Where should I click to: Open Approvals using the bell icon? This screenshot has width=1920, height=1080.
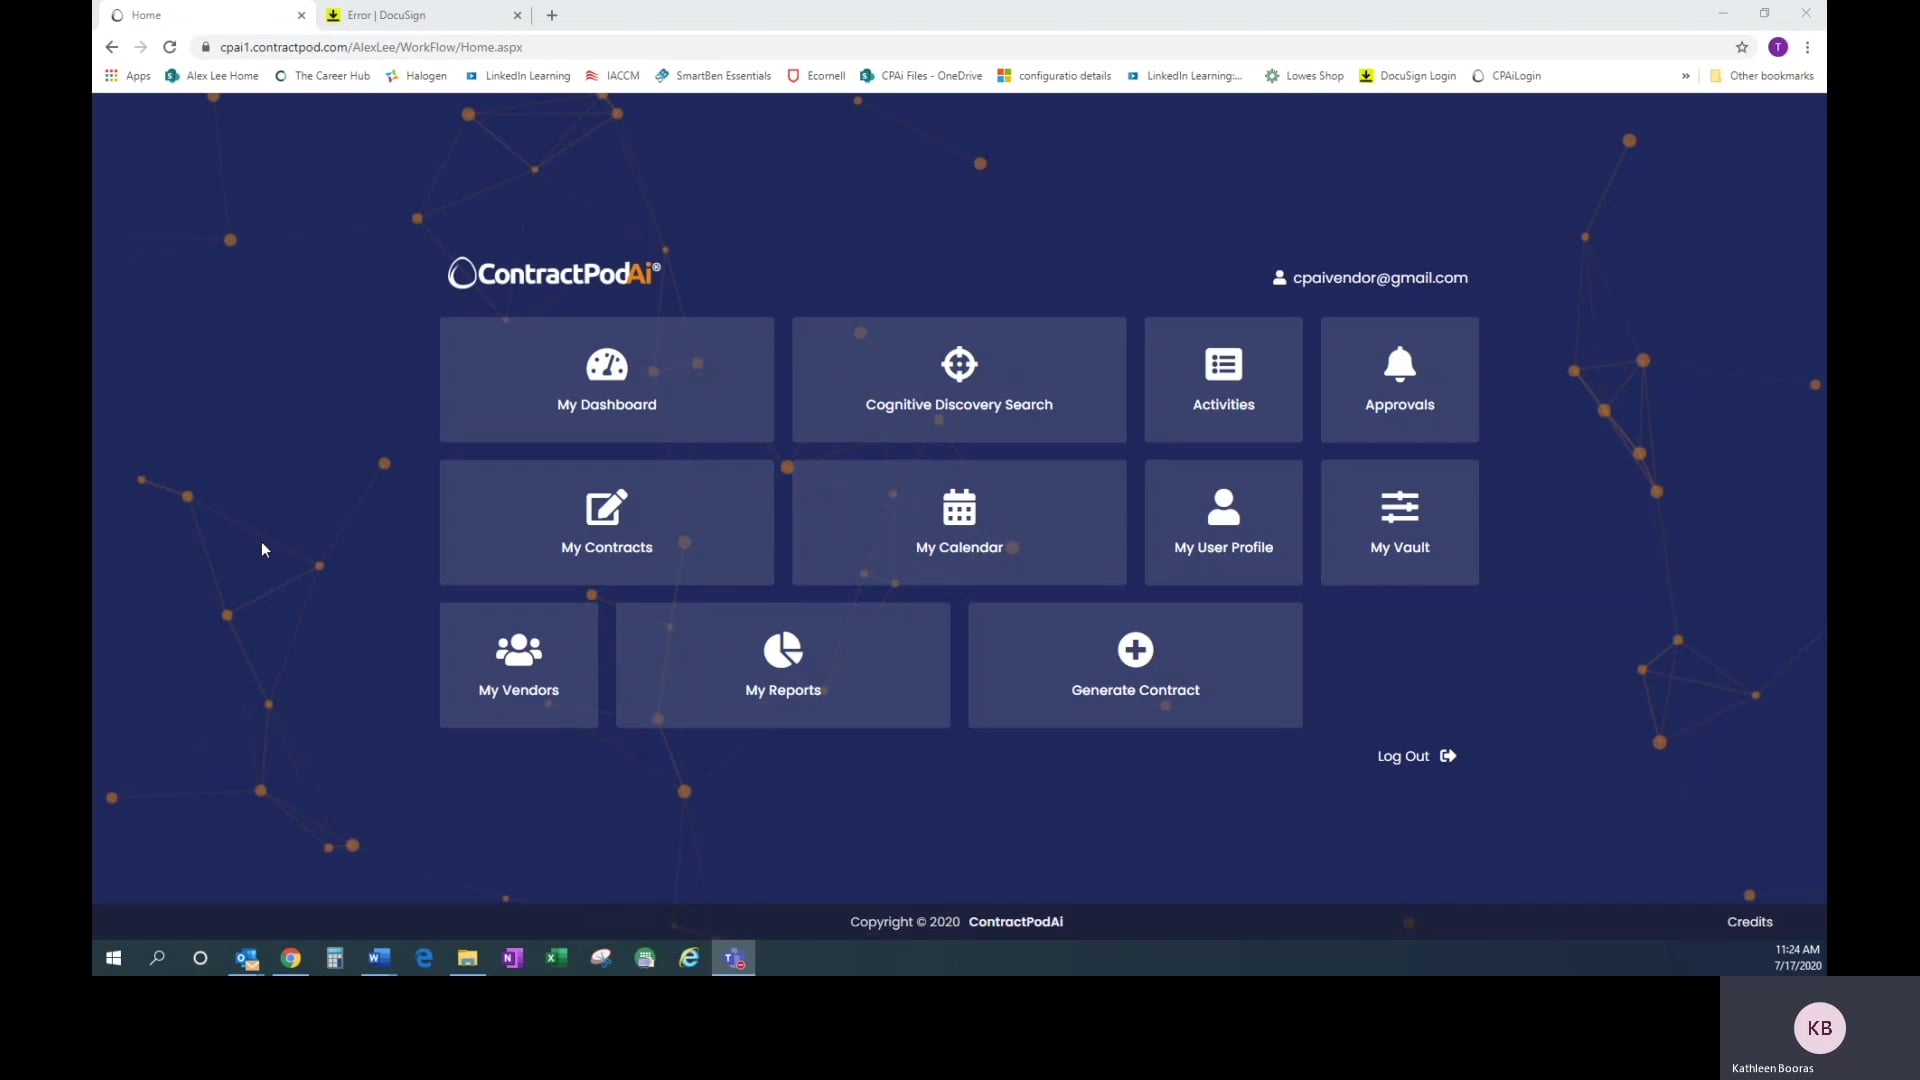click(1399, 365)
